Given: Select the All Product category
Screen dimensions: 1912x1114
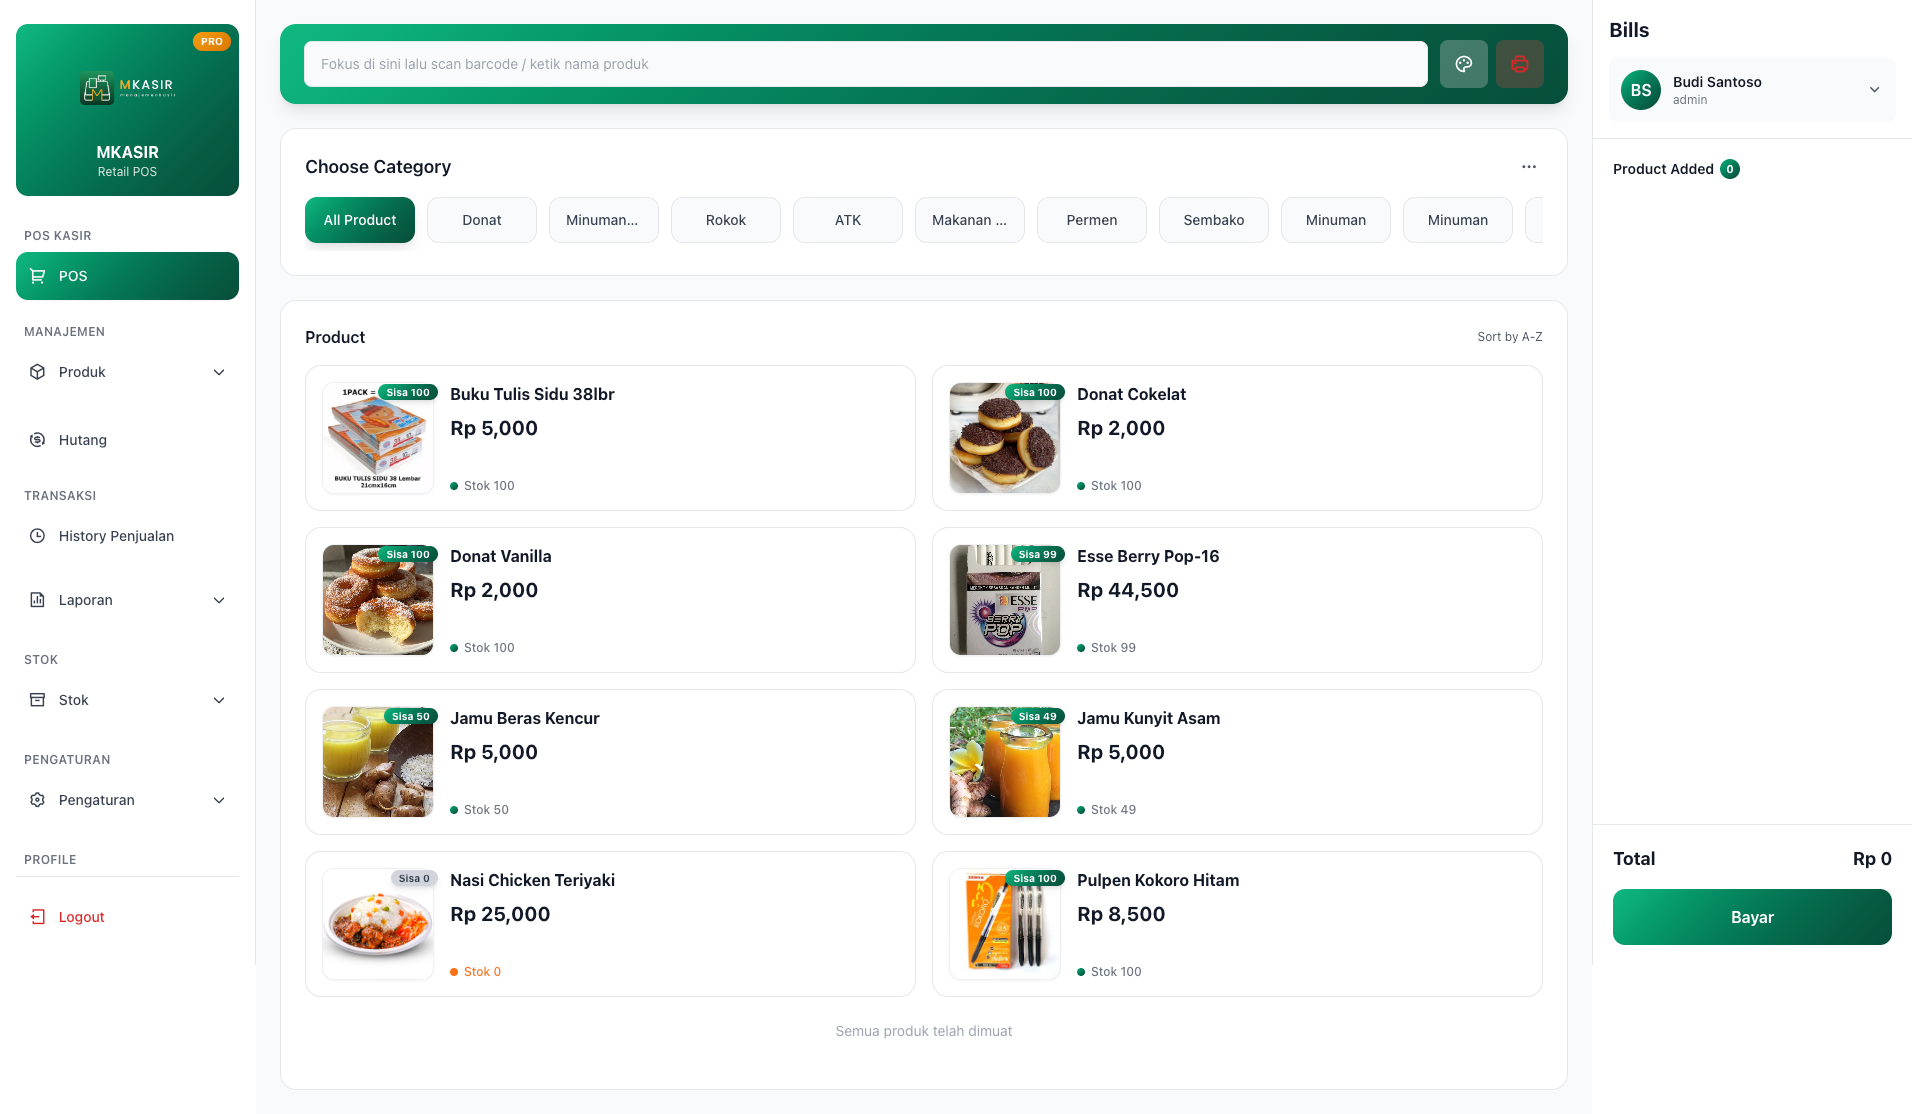Looking at the screenshot, I should pyautogui.click(x=359, y=220).
